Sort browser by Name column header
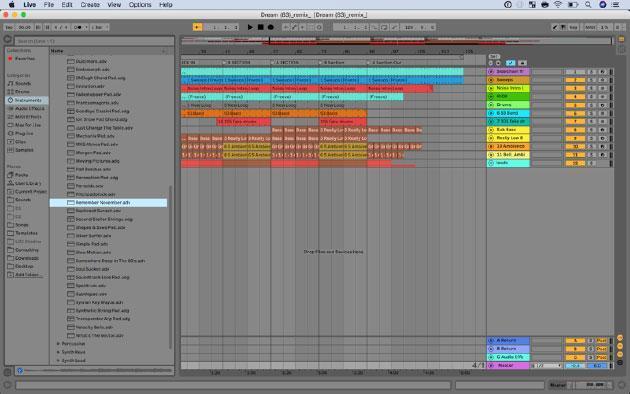This screenshot has width=630, height=394. [x=57, y=51]
